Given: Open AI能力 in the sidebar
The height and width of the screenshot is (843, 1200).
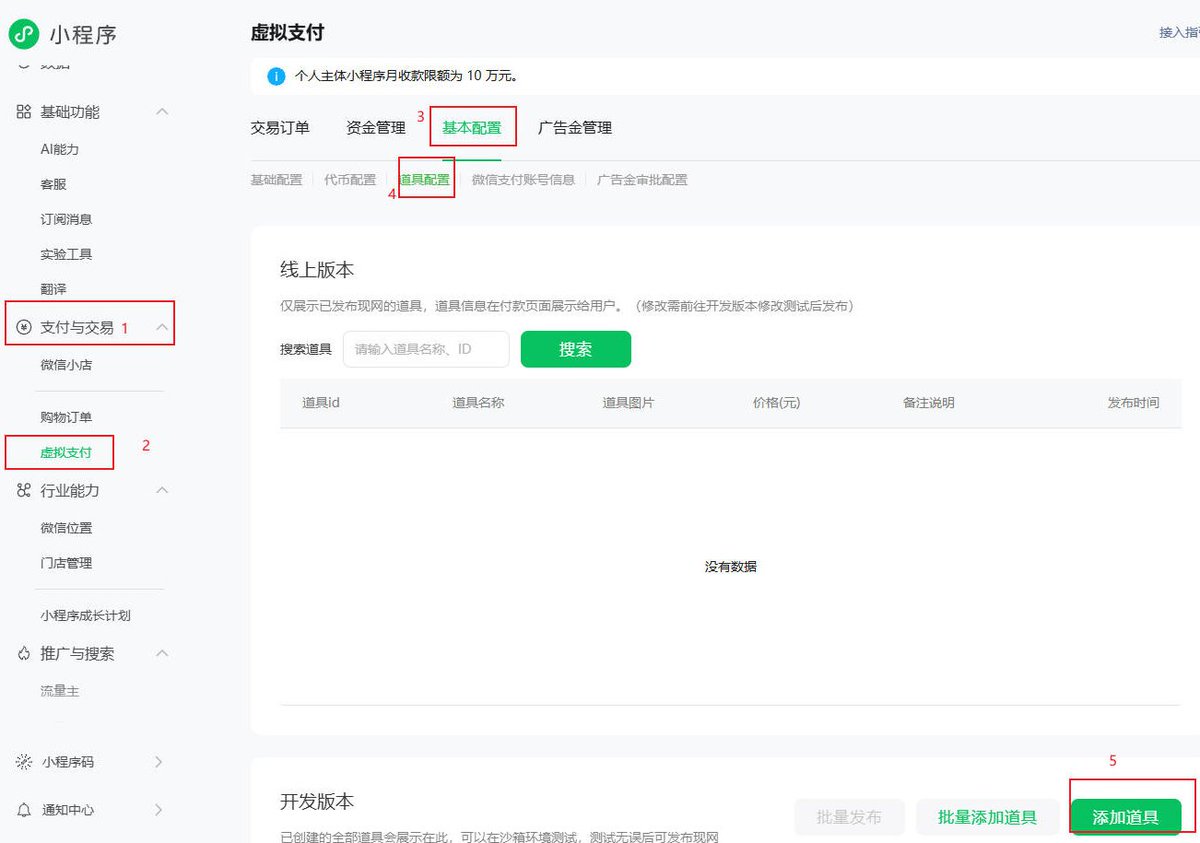Looking at the screenshot, I should pyautogui.click(x=60, y=149).
